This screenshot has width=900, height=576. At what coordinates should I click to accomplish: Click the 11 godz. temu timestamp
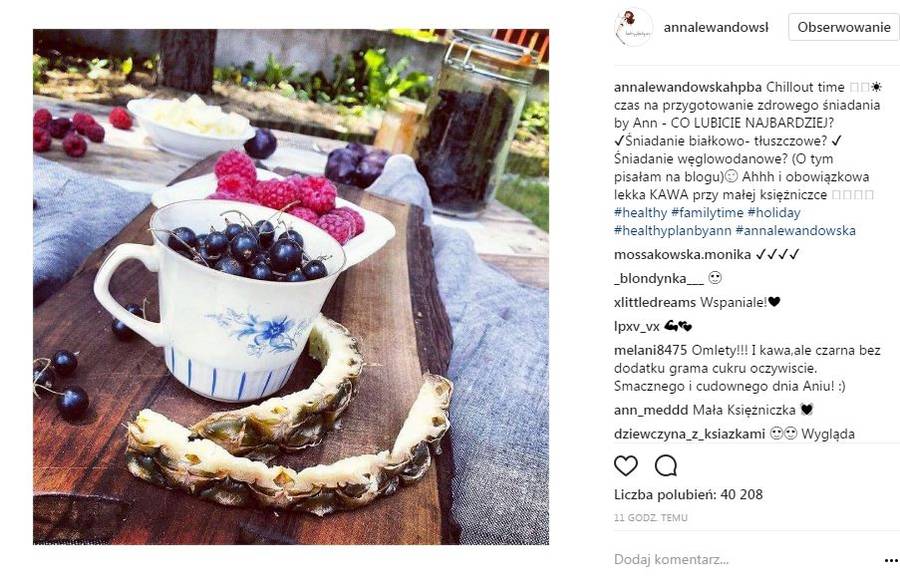tap(650, 517)
